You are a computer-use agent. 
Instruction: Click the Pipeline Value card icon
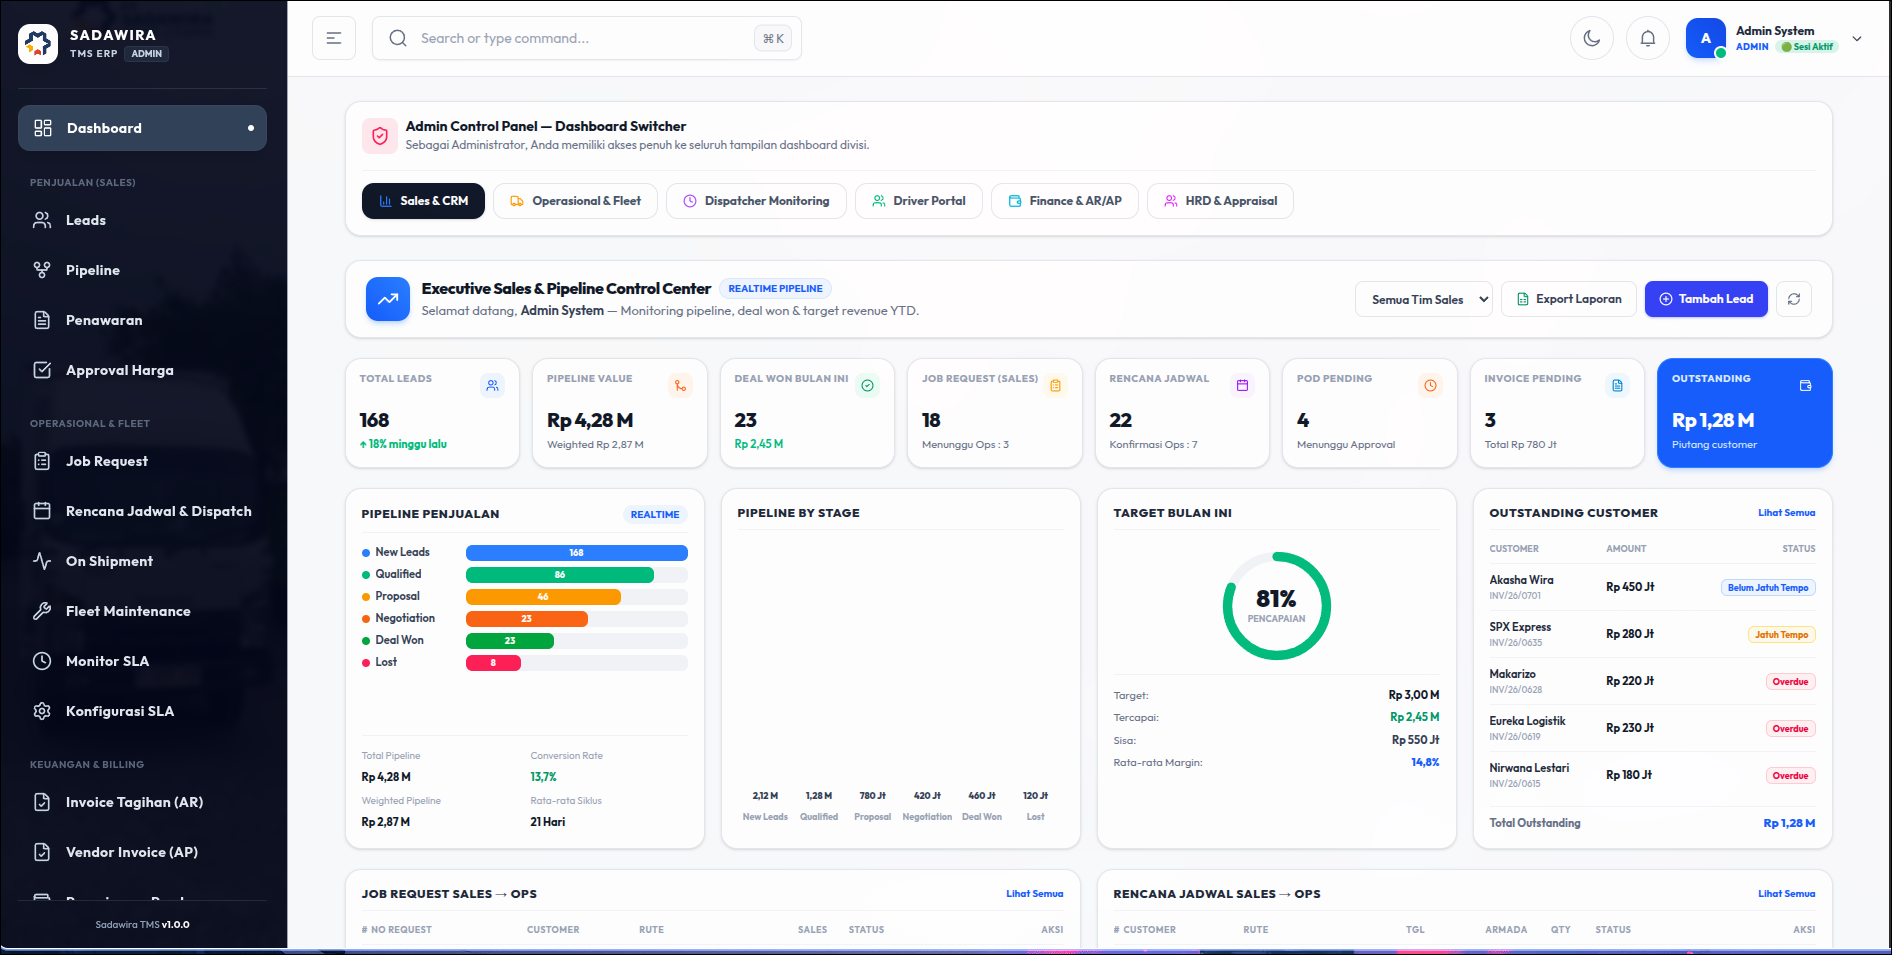(x=680, y=385)
